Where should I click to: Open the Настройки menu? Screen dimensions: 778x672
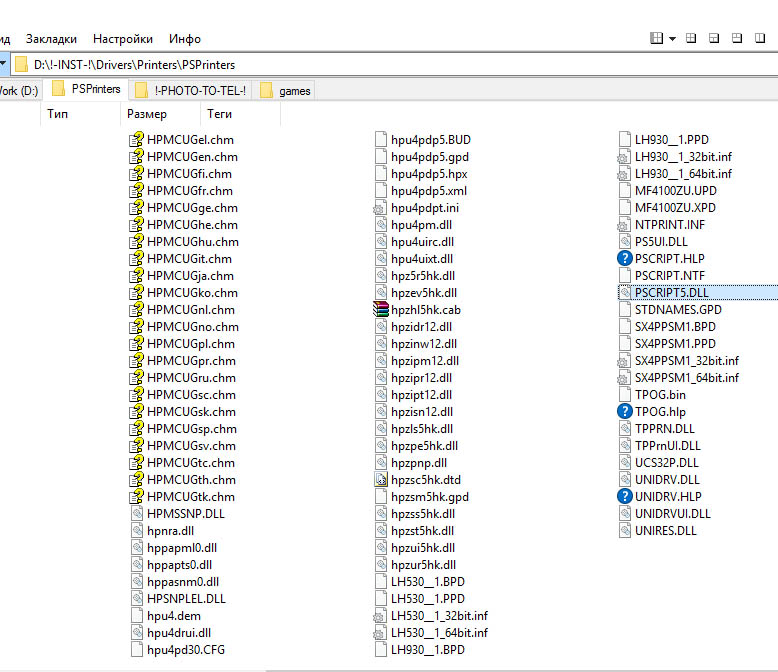click(x=123, y=39)
